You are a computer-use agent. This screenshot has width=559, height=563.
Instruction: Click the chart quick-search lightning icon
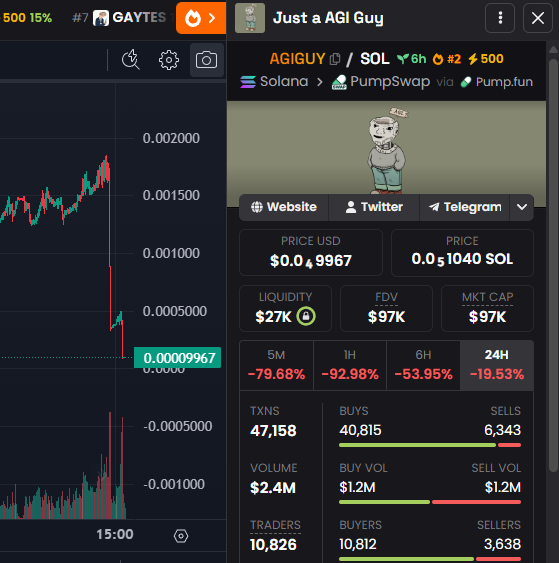coord(131,59)
